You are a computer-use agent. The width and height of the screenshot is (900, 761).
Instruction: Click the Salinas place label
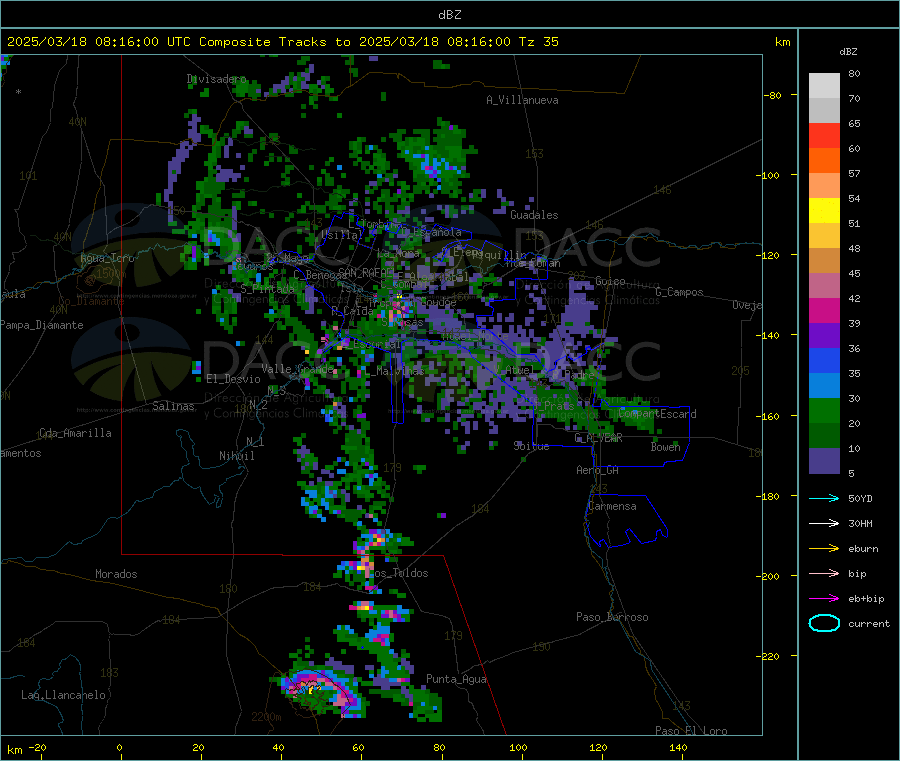coord(173,406)
